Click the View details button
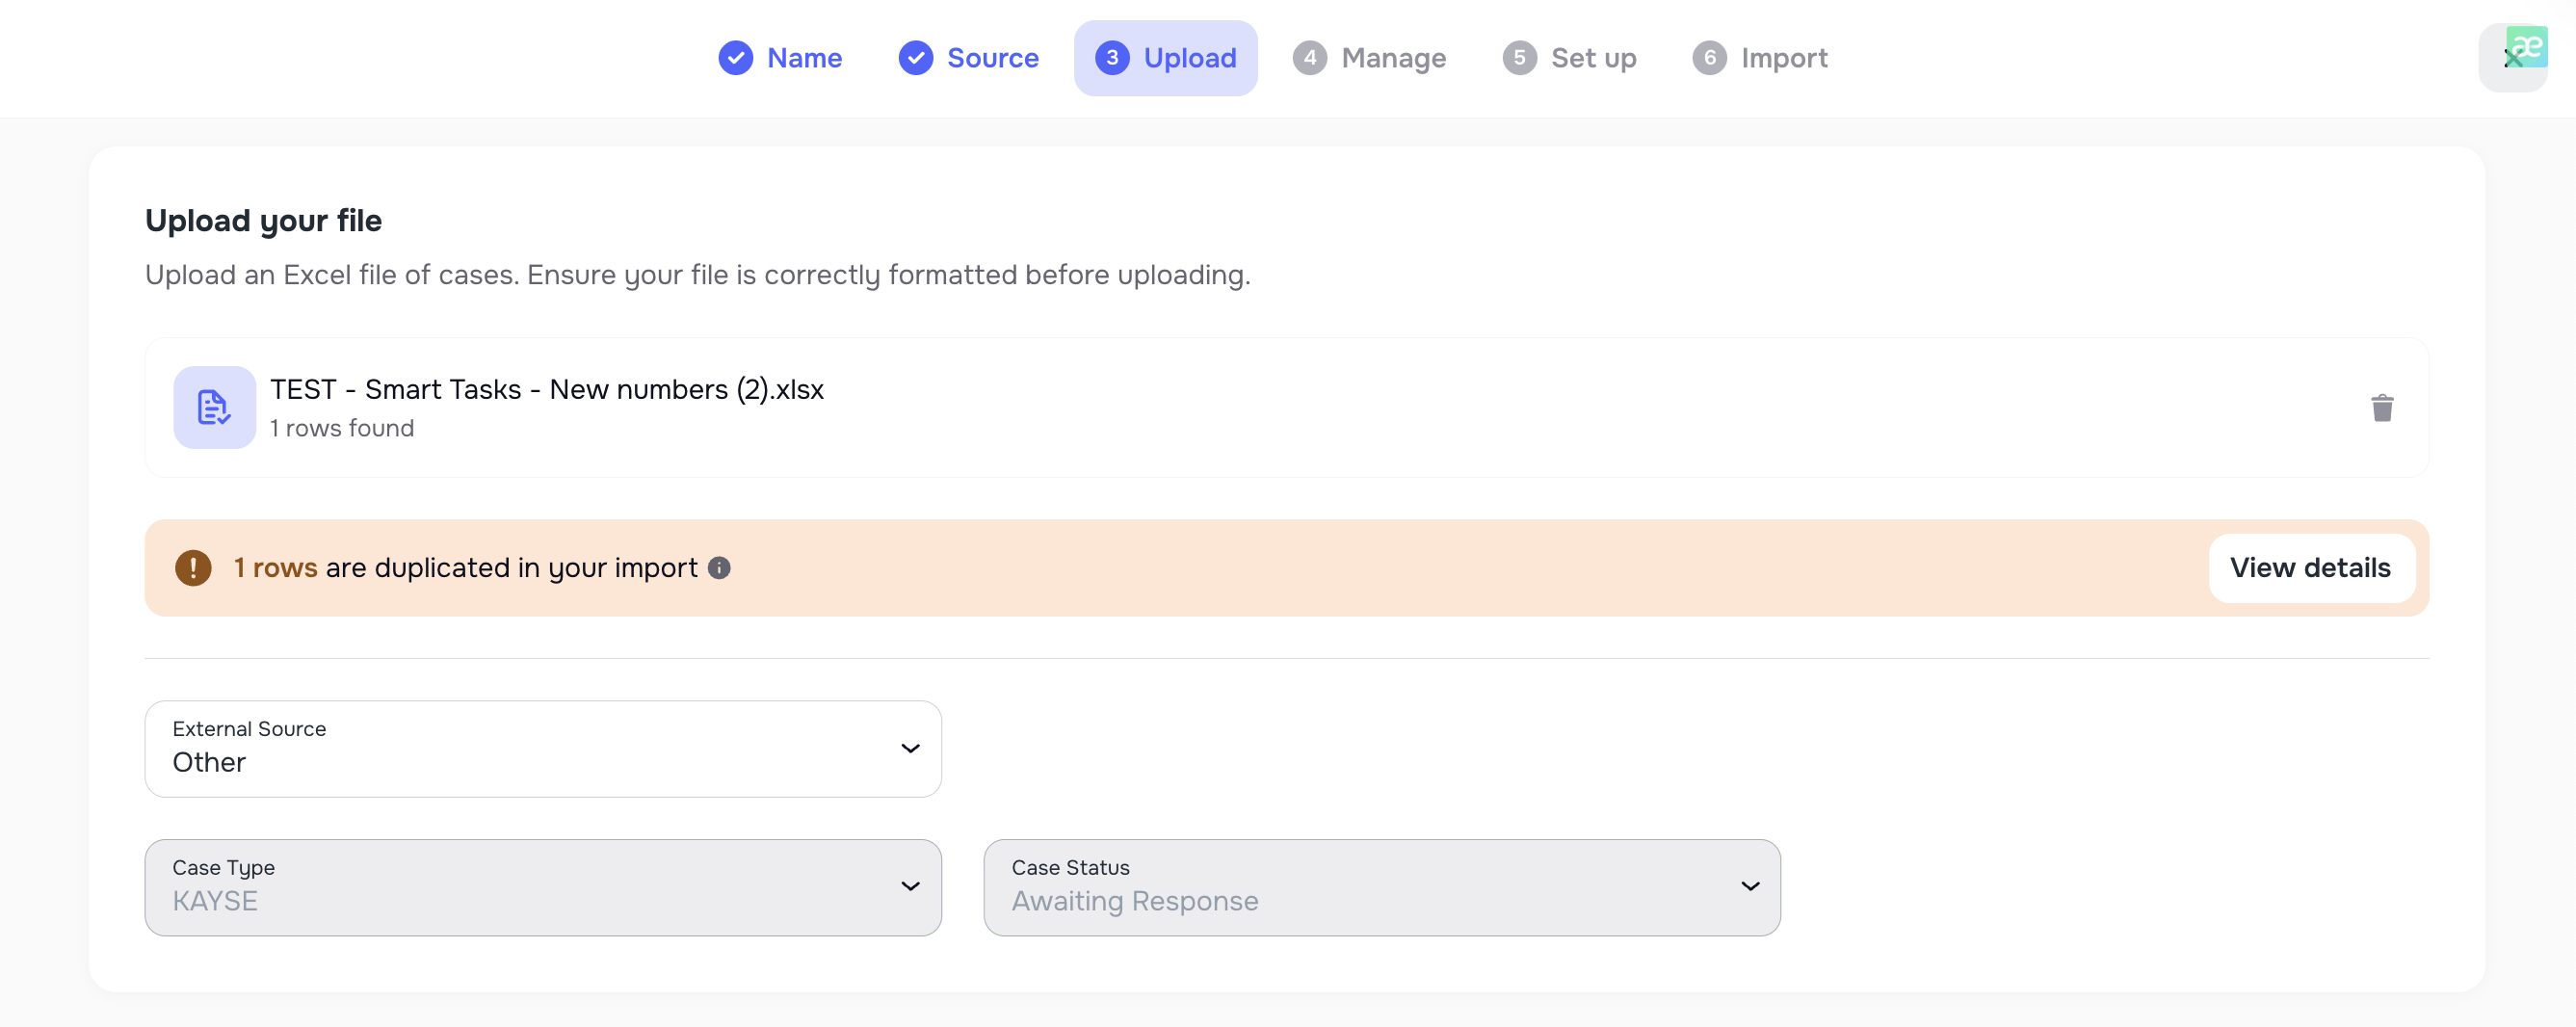The height and width of the screenshot is (1027, 2576). coord(2311,567)
